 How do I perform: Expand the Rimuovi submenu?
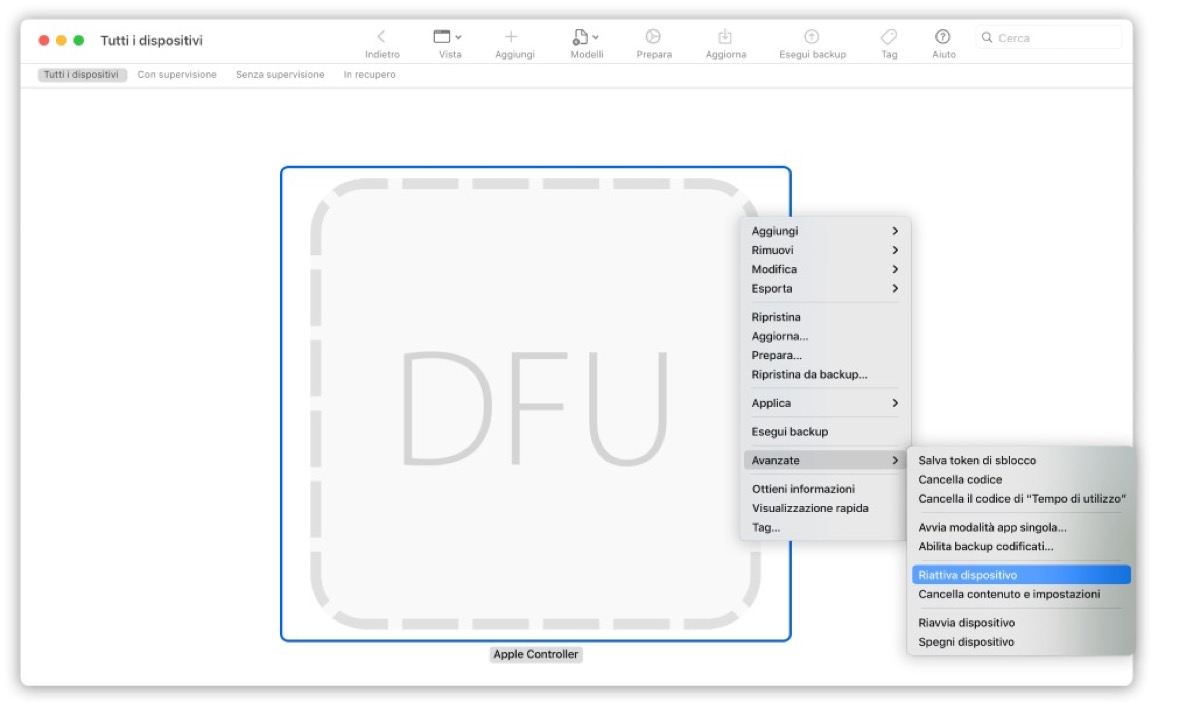pos(825,250)
